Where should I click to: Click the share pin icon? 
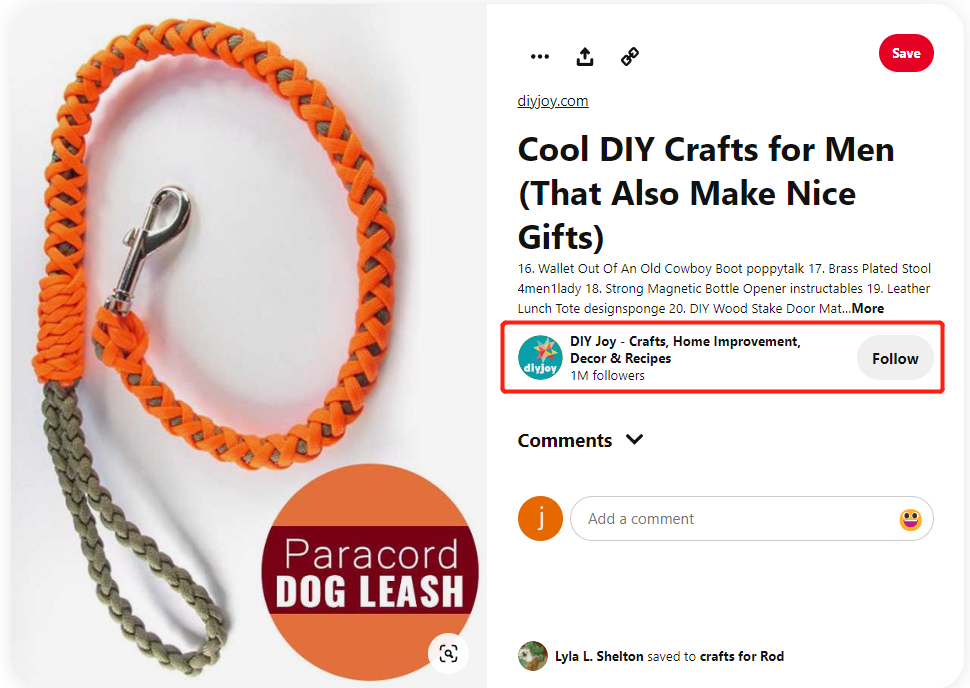(585, 56)
